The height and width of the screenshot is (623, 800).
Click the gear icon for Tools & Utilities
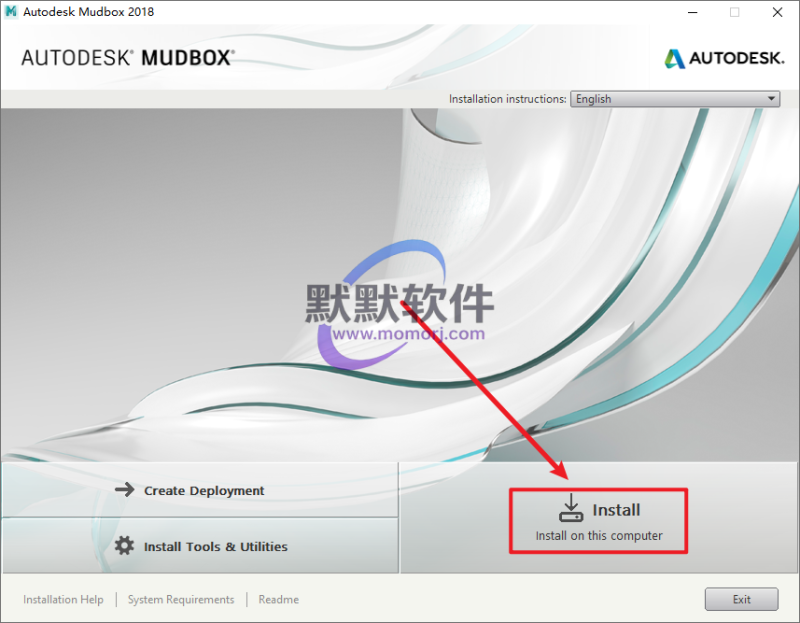124,546
